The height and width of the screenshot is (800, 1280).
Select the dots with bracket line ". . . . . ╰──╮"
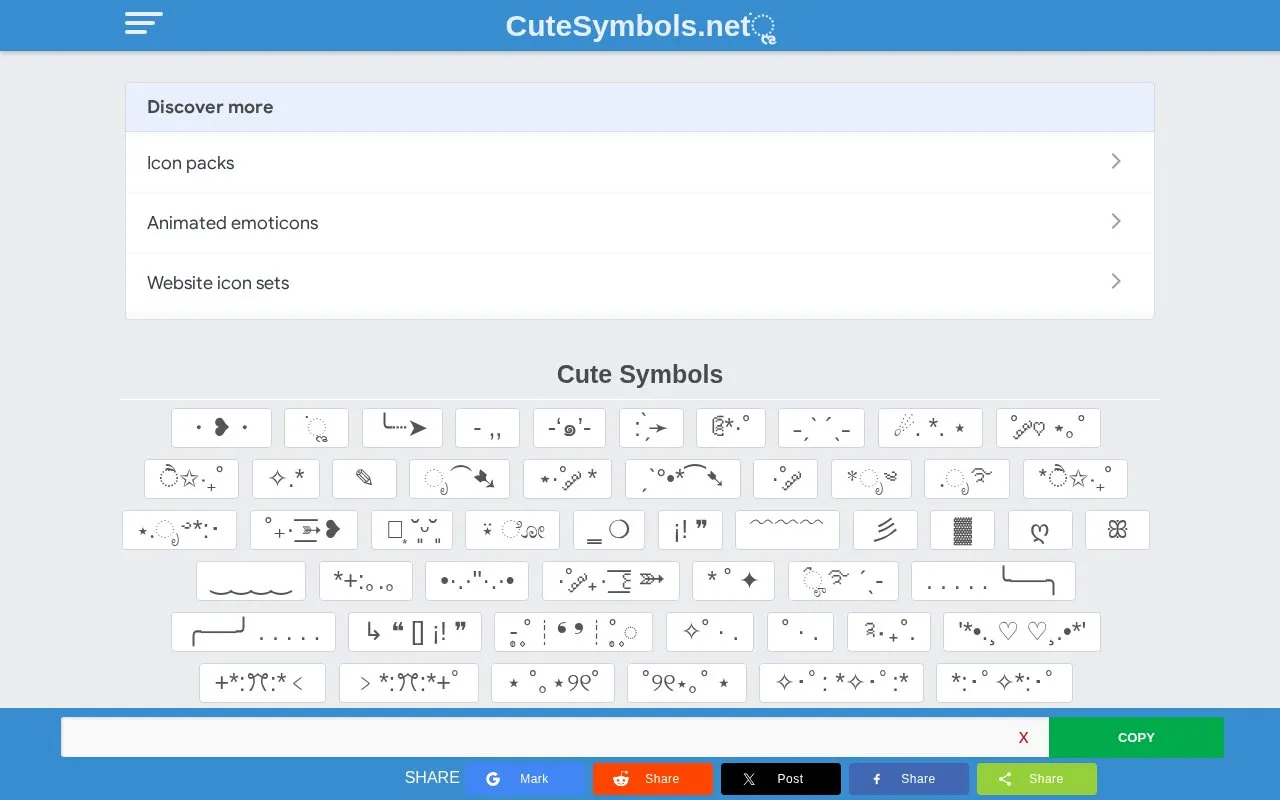[993, 581]
